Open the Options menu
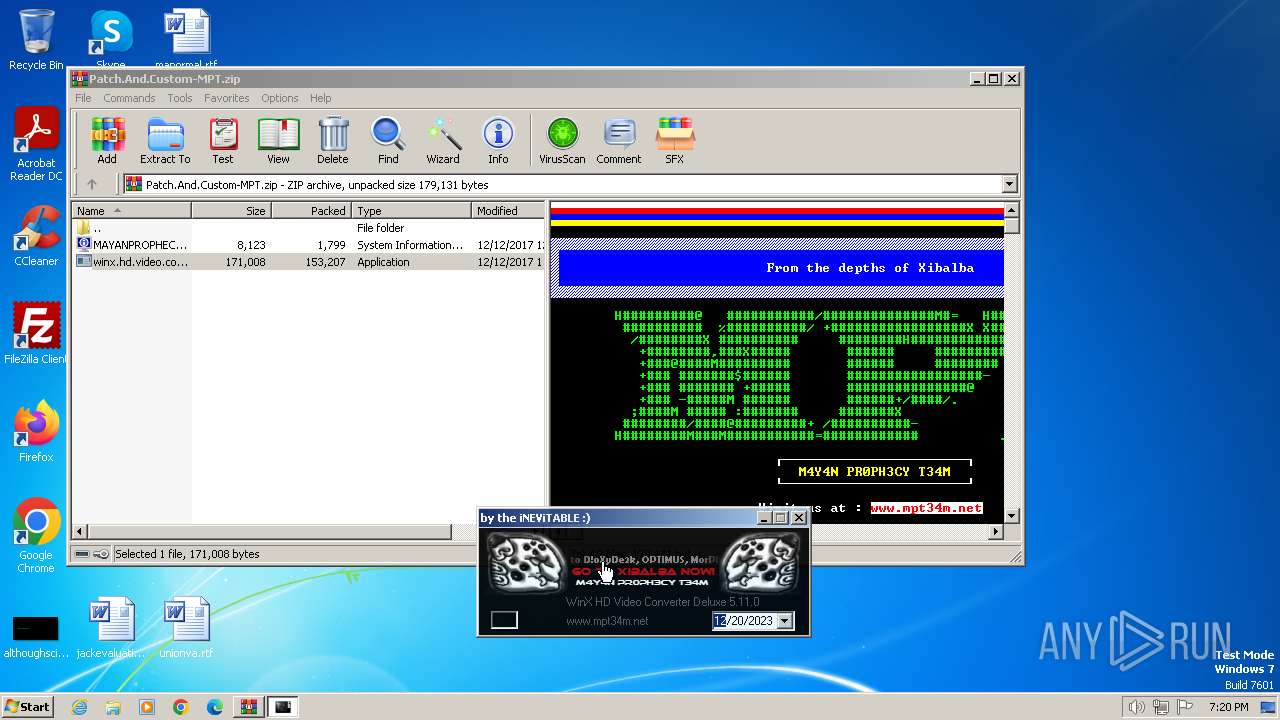The width and height of the screenshot is (1280, 720). pyautogui.click(x=280, y=98)
